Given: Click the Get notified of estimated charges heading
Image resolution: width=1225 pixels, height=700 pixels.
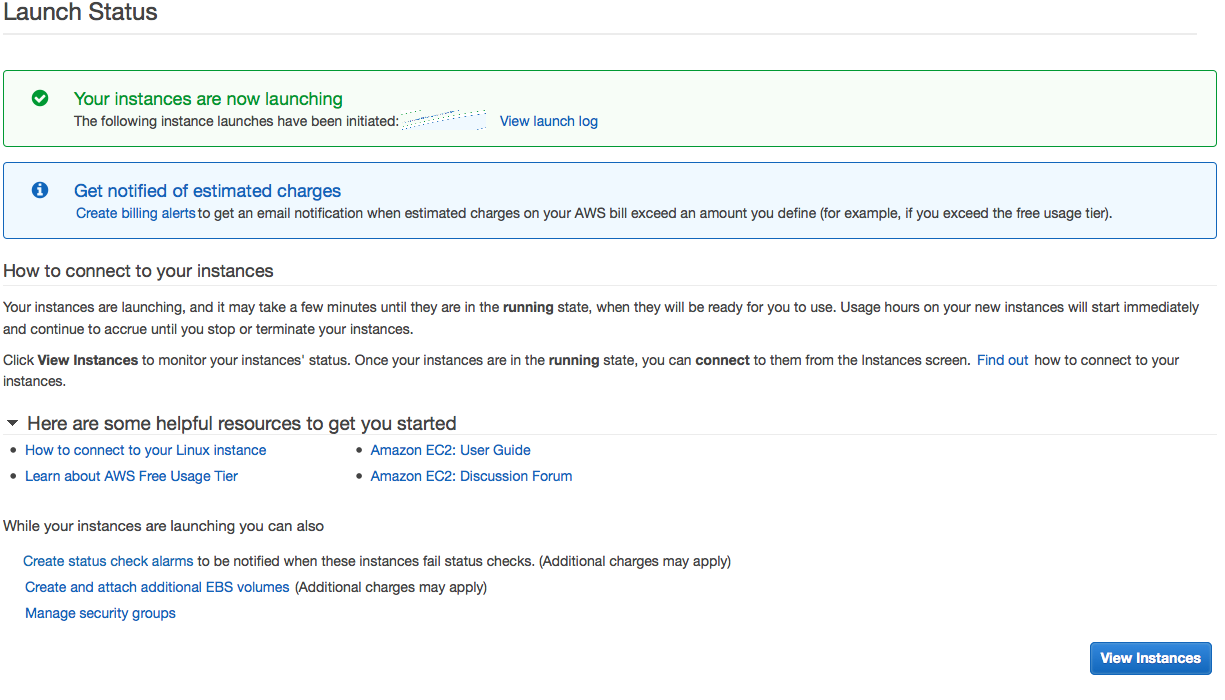Looking at the screenshot, I should pos(207,190).
